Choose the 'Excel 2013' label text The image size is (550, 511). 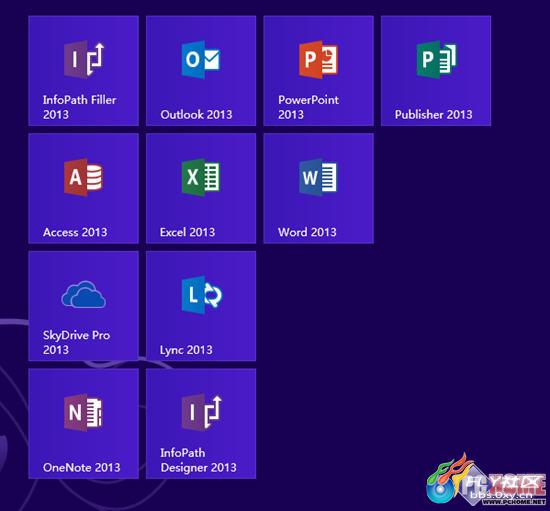pos(187,232)
